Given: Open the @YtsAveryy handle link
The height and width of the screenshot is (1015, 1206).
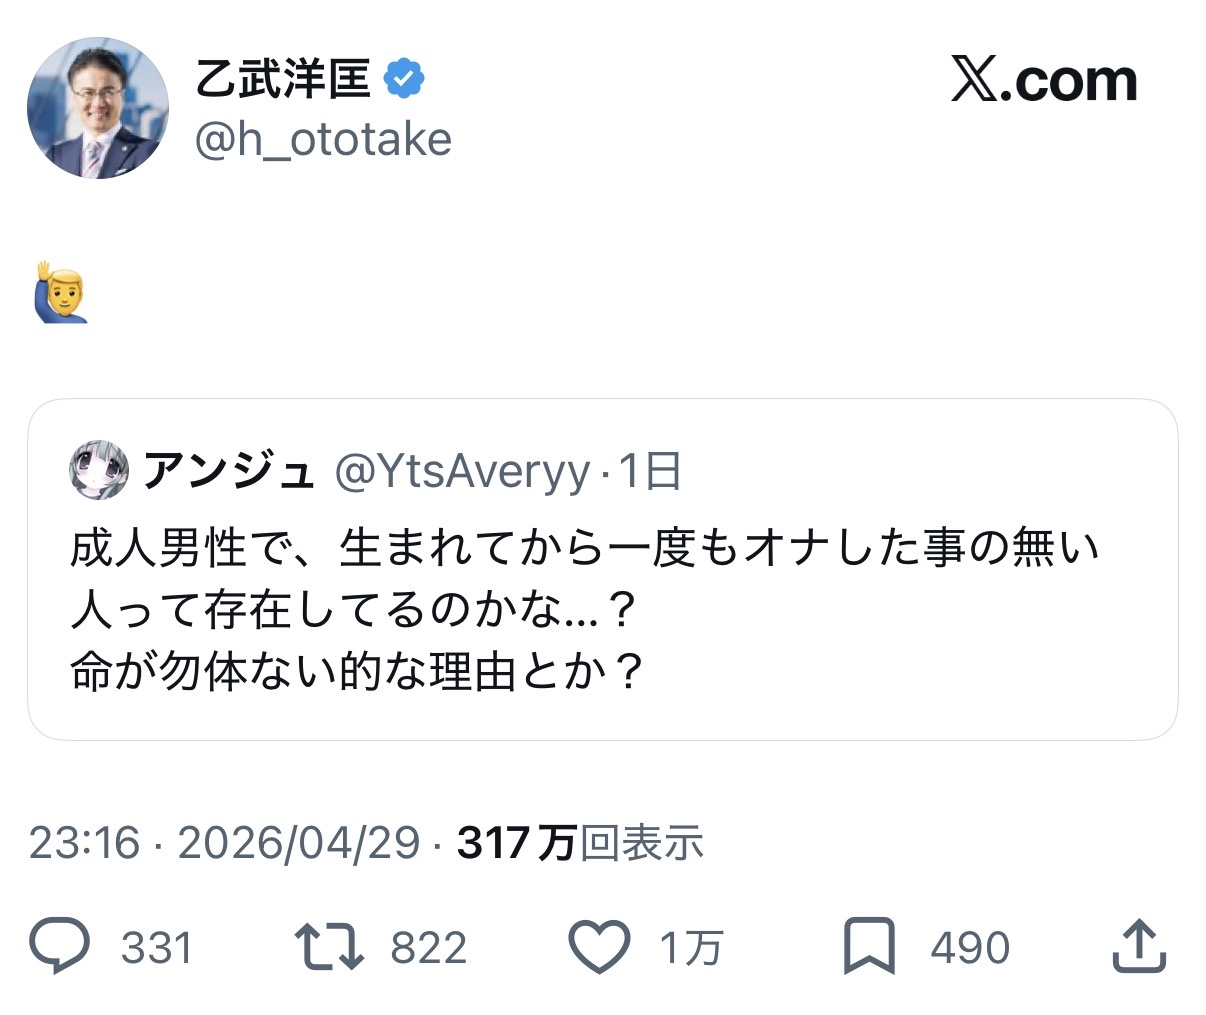Looking at the screenshot, I should click(x=461, y=471).
